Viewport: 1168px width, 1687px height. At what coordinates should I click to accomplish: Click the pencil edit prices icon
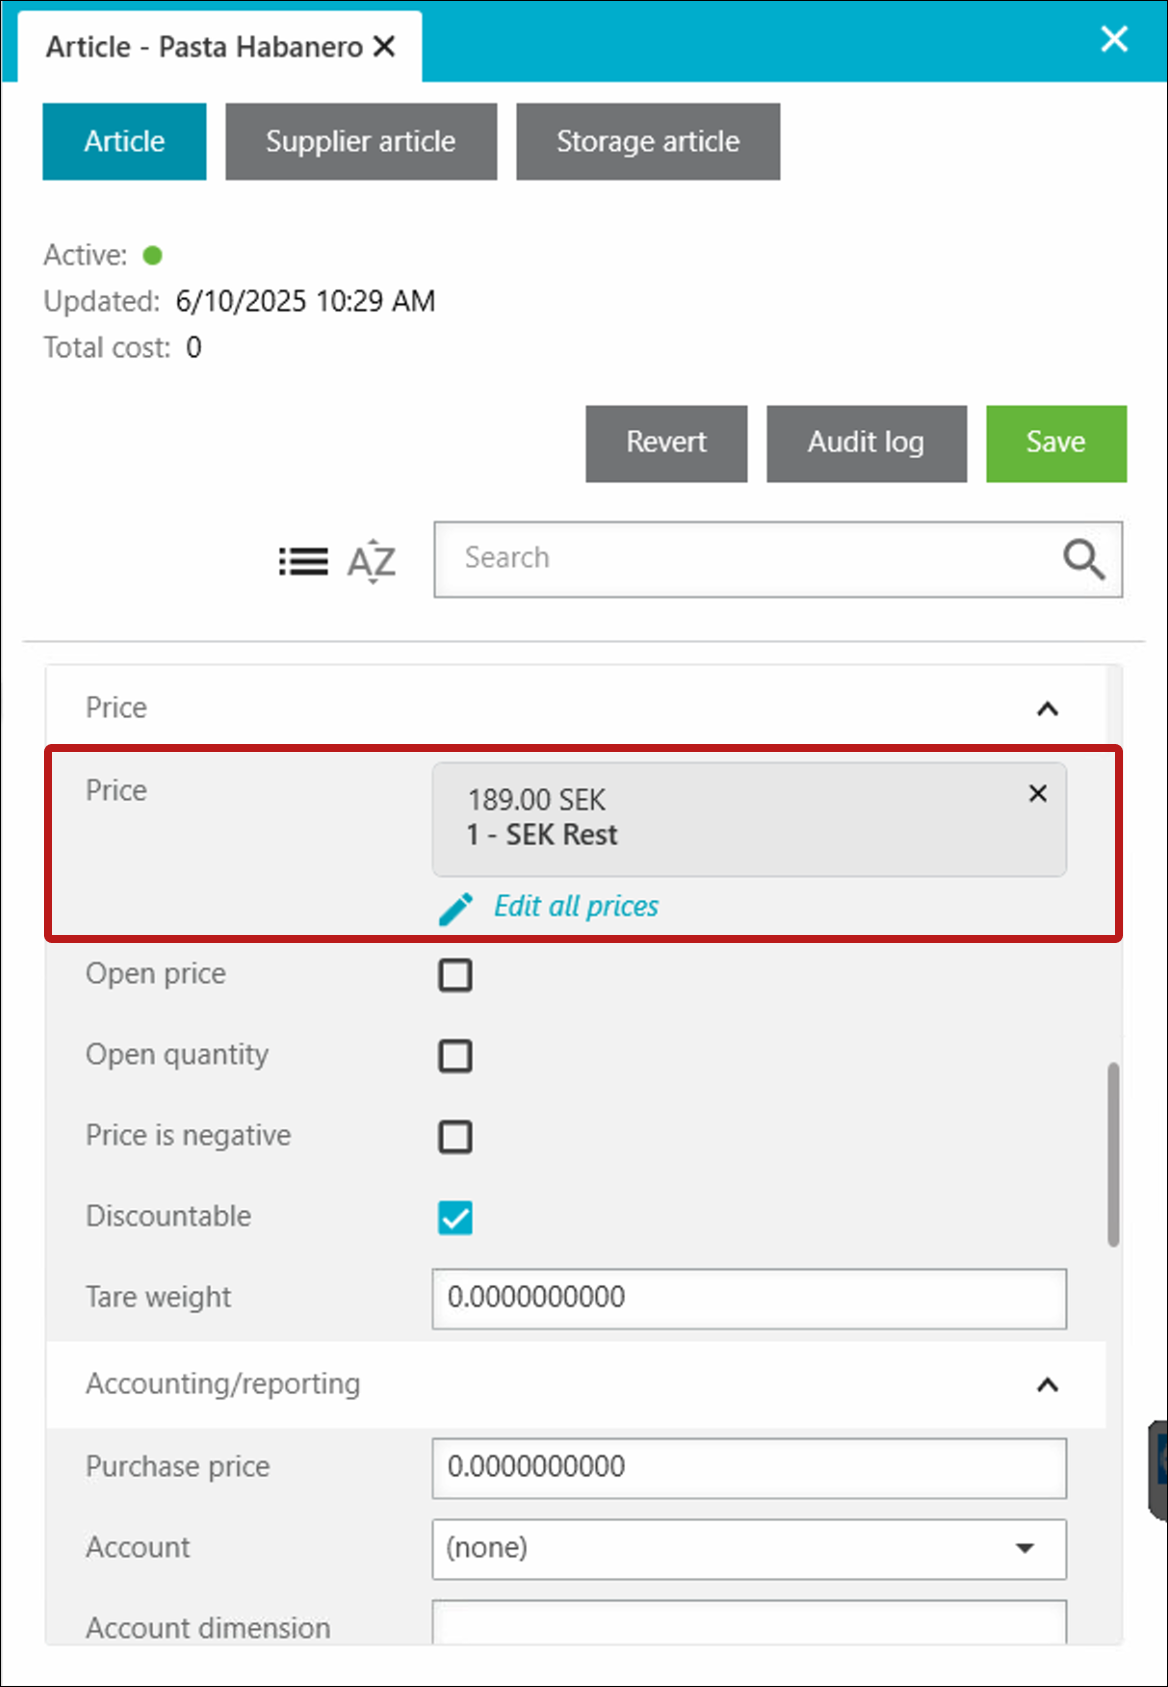[x=456, y=908]
